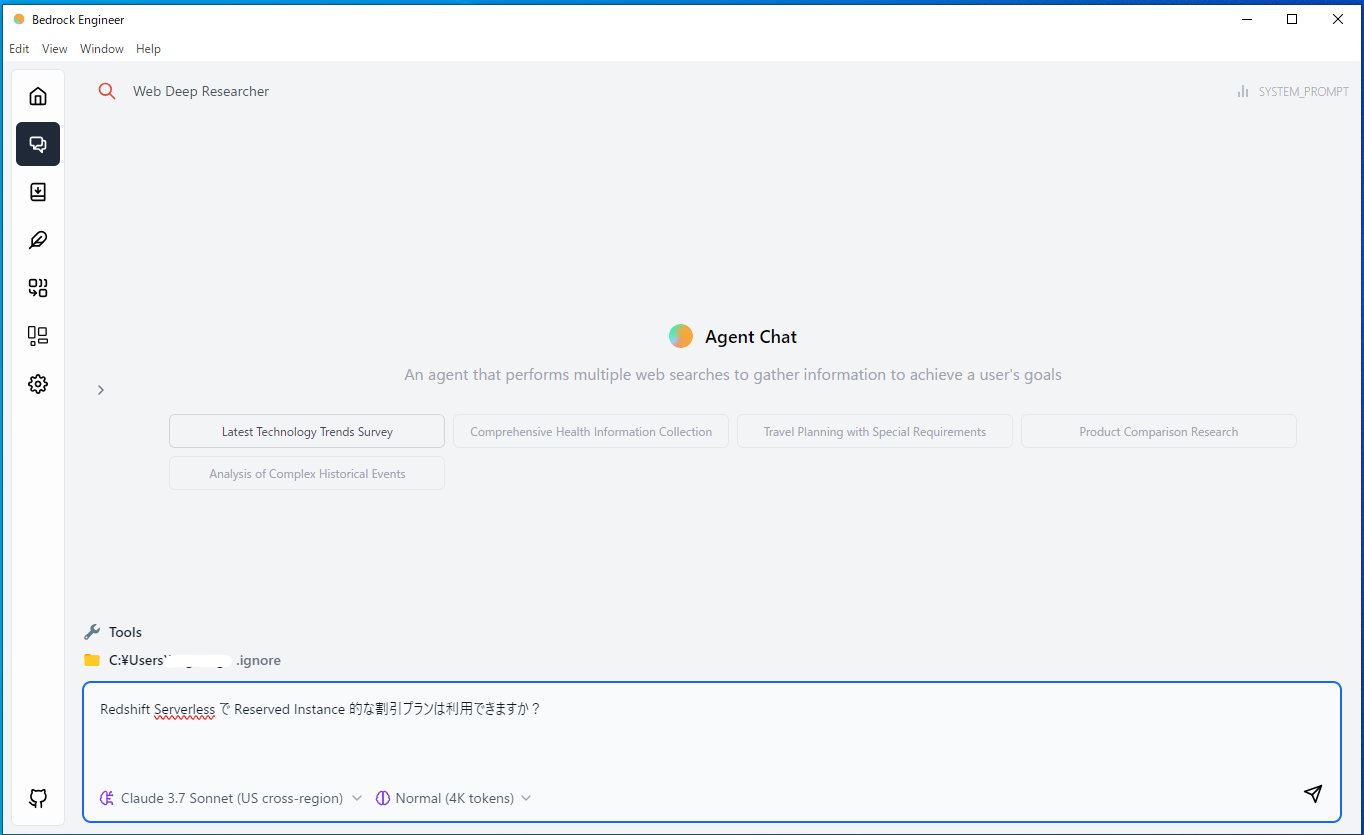Click the Bedrock Engineer title bar icon
Viewport: 1364px width, 835px height.
pyautogui.click(x=18, y=19)
